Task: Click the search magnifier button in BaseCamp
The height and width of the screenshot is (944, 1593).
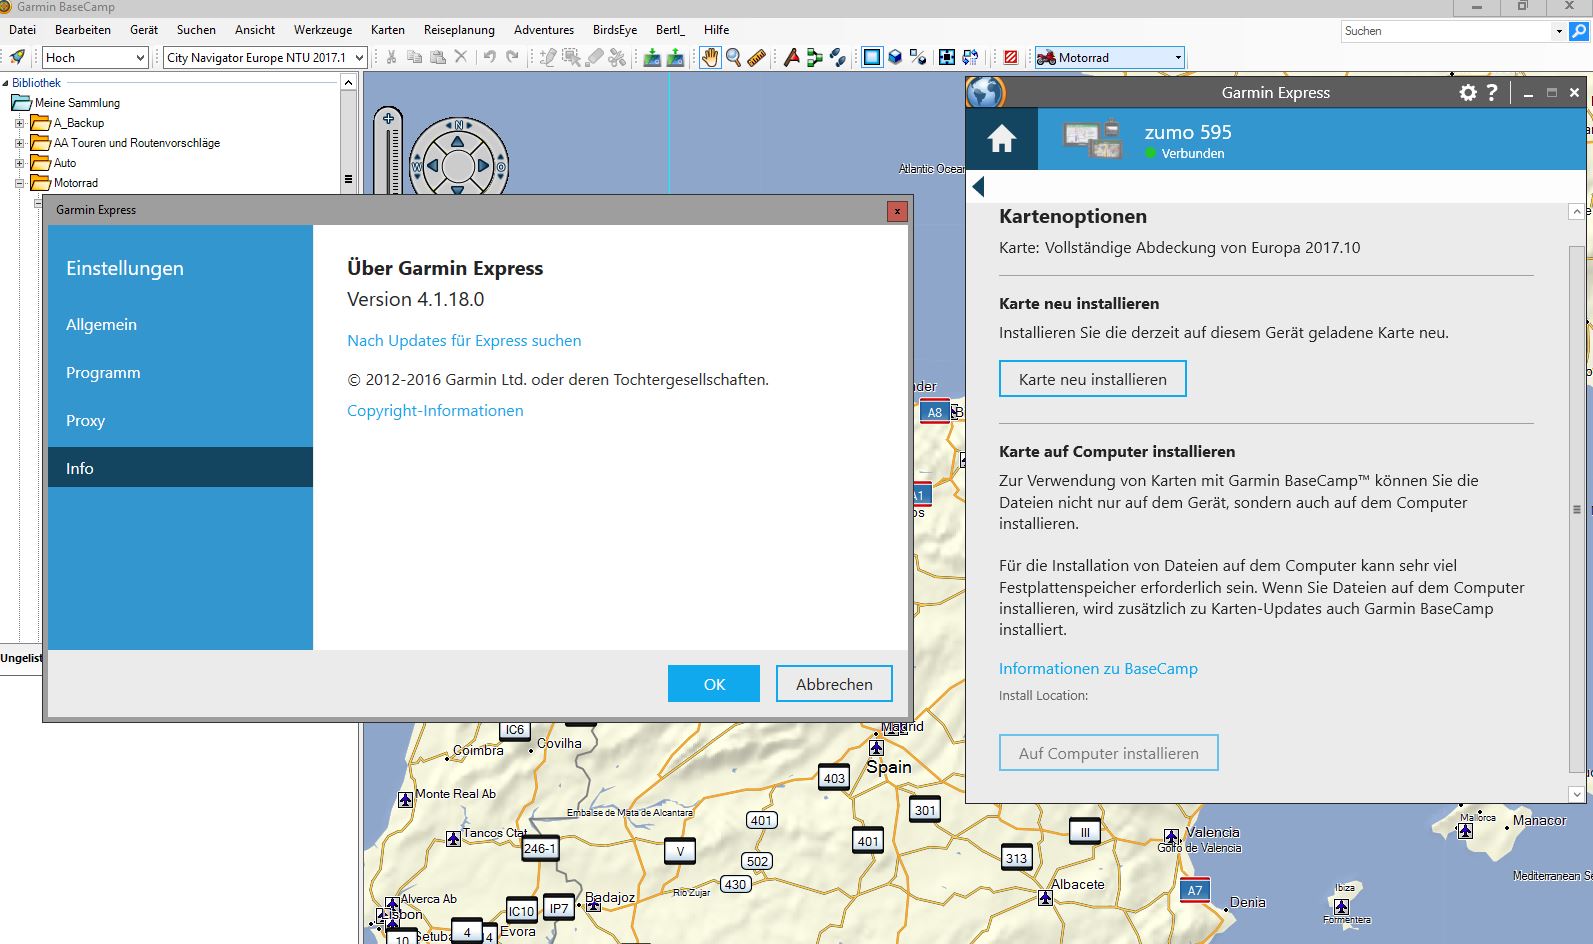Action: point(1579,31)
